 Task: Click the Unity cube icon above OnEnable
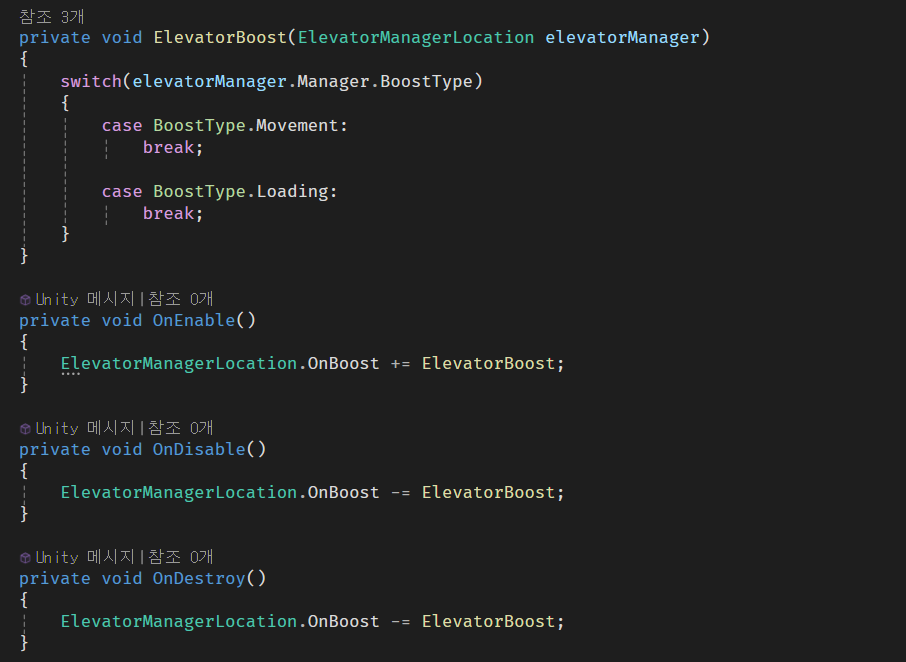click(25, 299)
